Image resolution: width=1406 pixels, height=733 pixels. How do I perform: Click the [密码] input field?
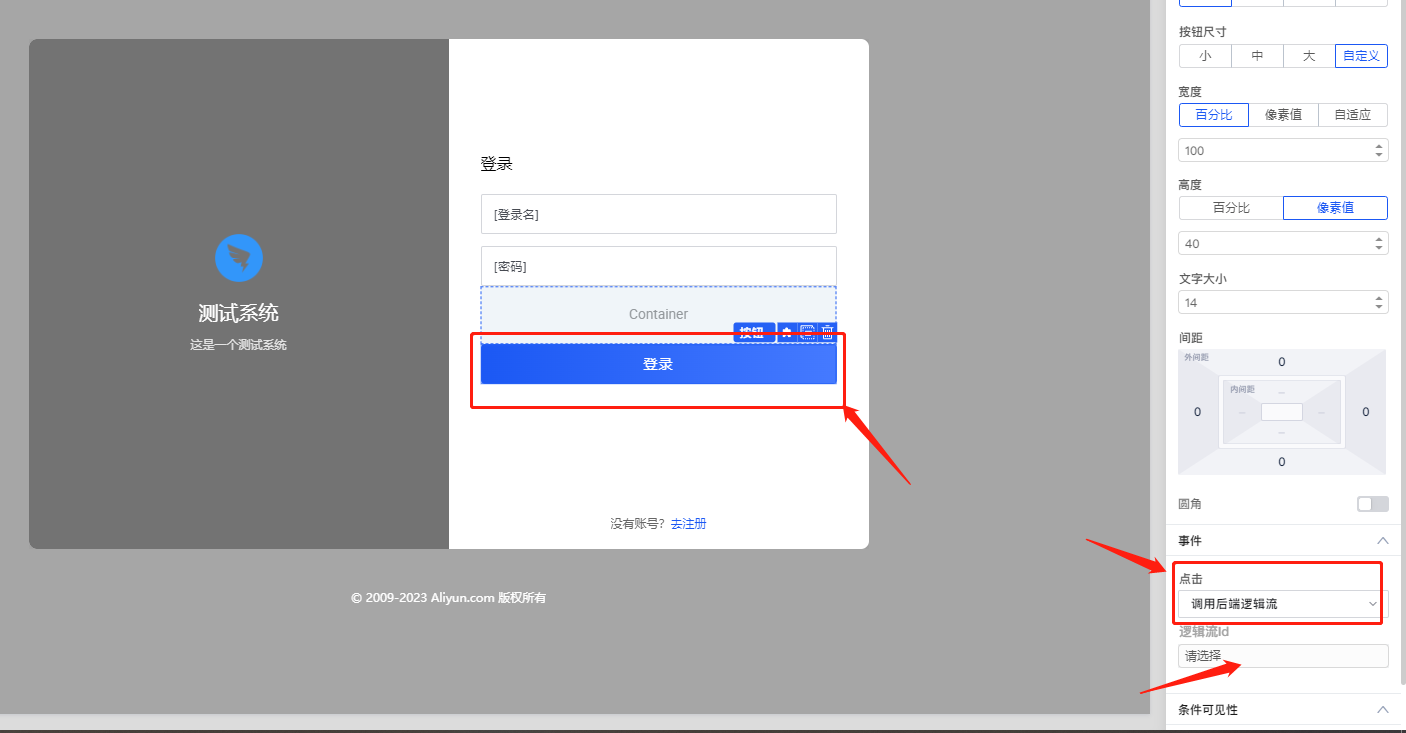(658, 266)
